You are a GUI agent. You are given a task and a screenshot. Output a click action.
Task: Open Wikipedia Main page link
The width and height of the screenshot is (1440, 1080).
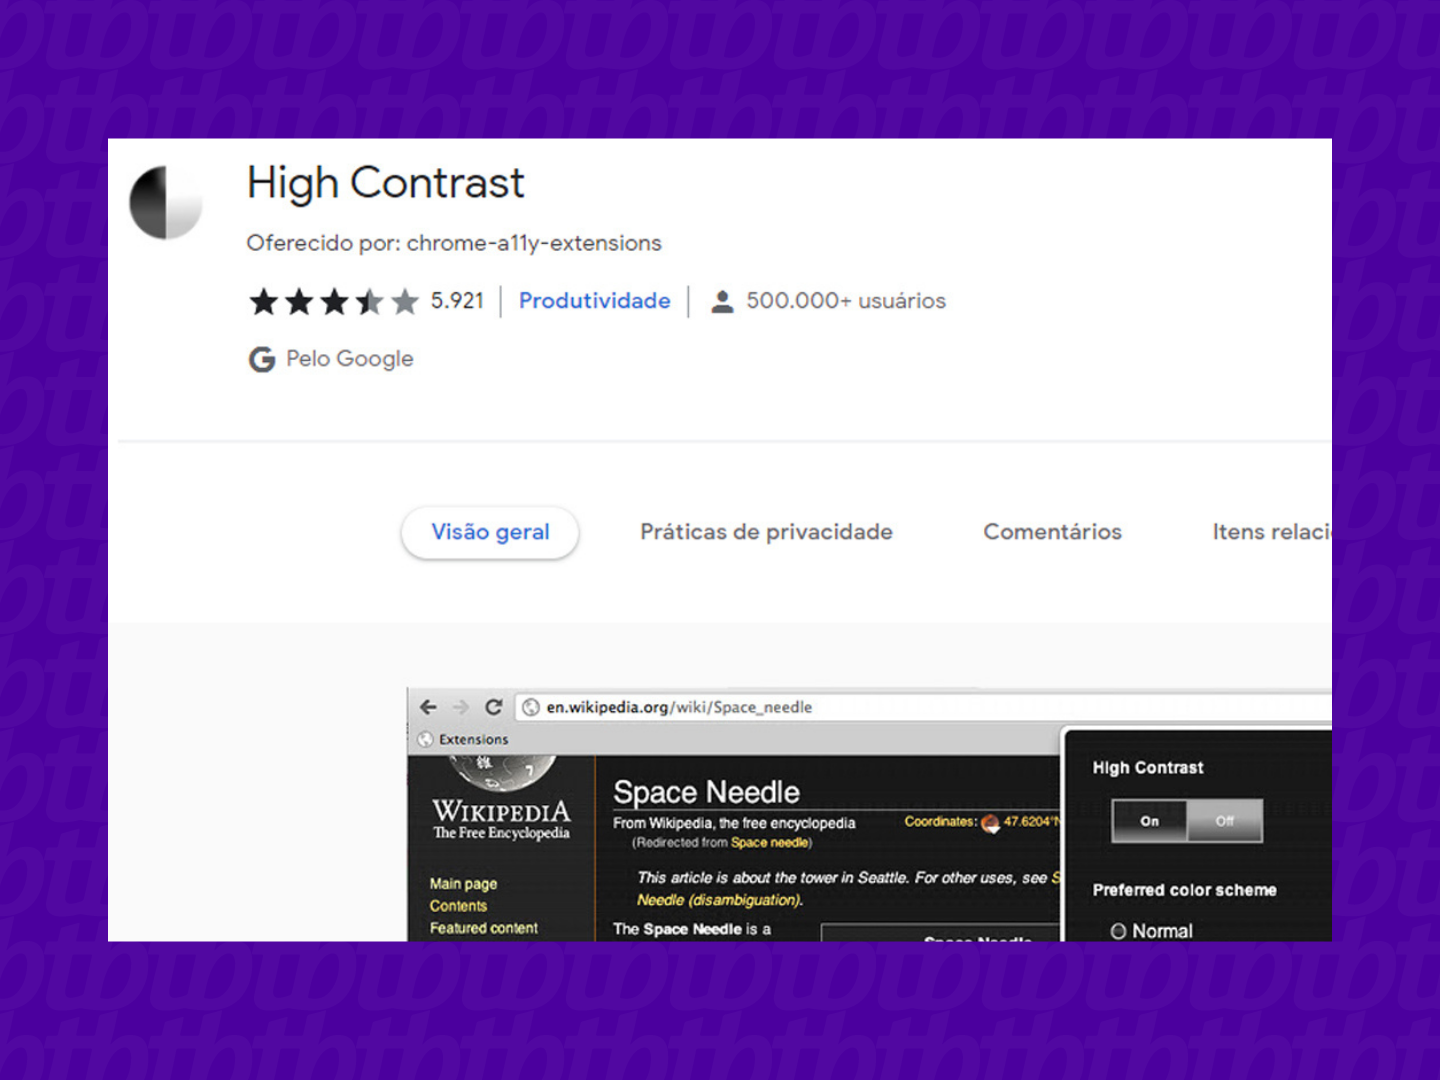coord(463,884)
